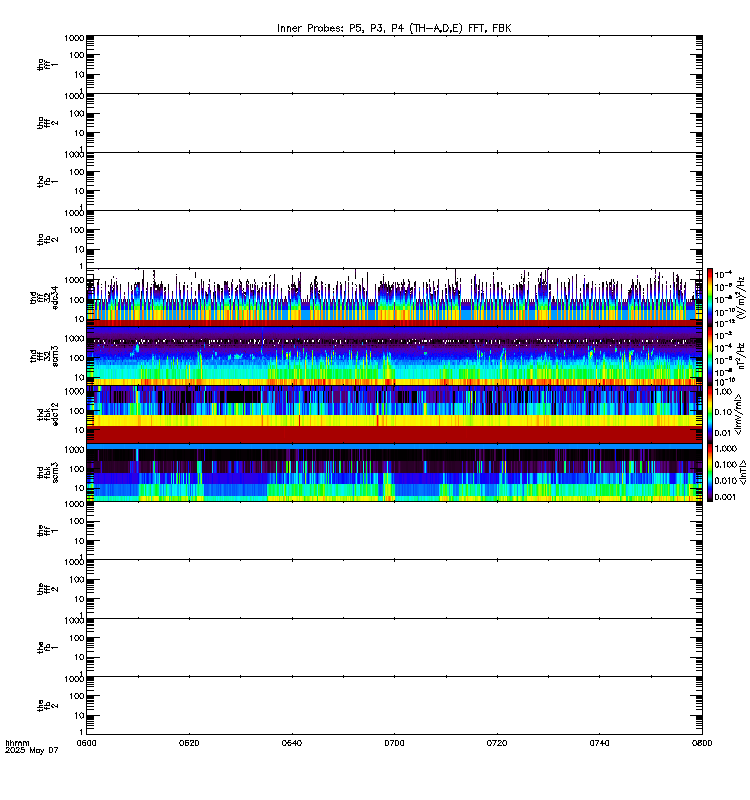Click the (V/m)²/Hz color bar
This screenshot has width=750, height=800.
coord(710,297)
